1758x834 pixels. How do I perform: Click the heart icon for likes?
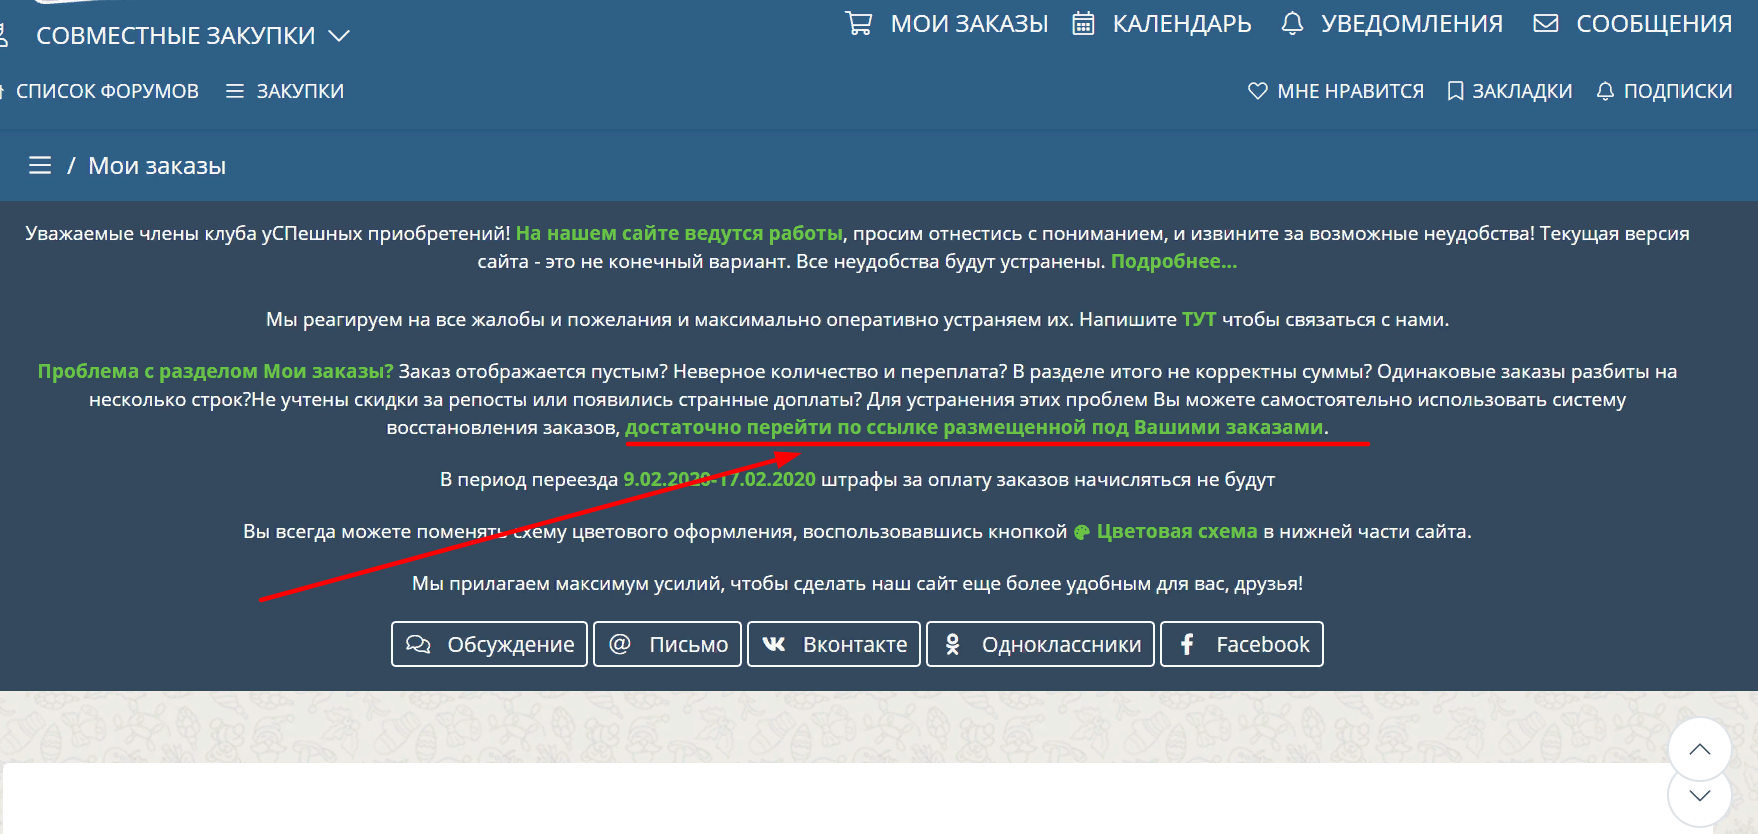(1258, 91)
